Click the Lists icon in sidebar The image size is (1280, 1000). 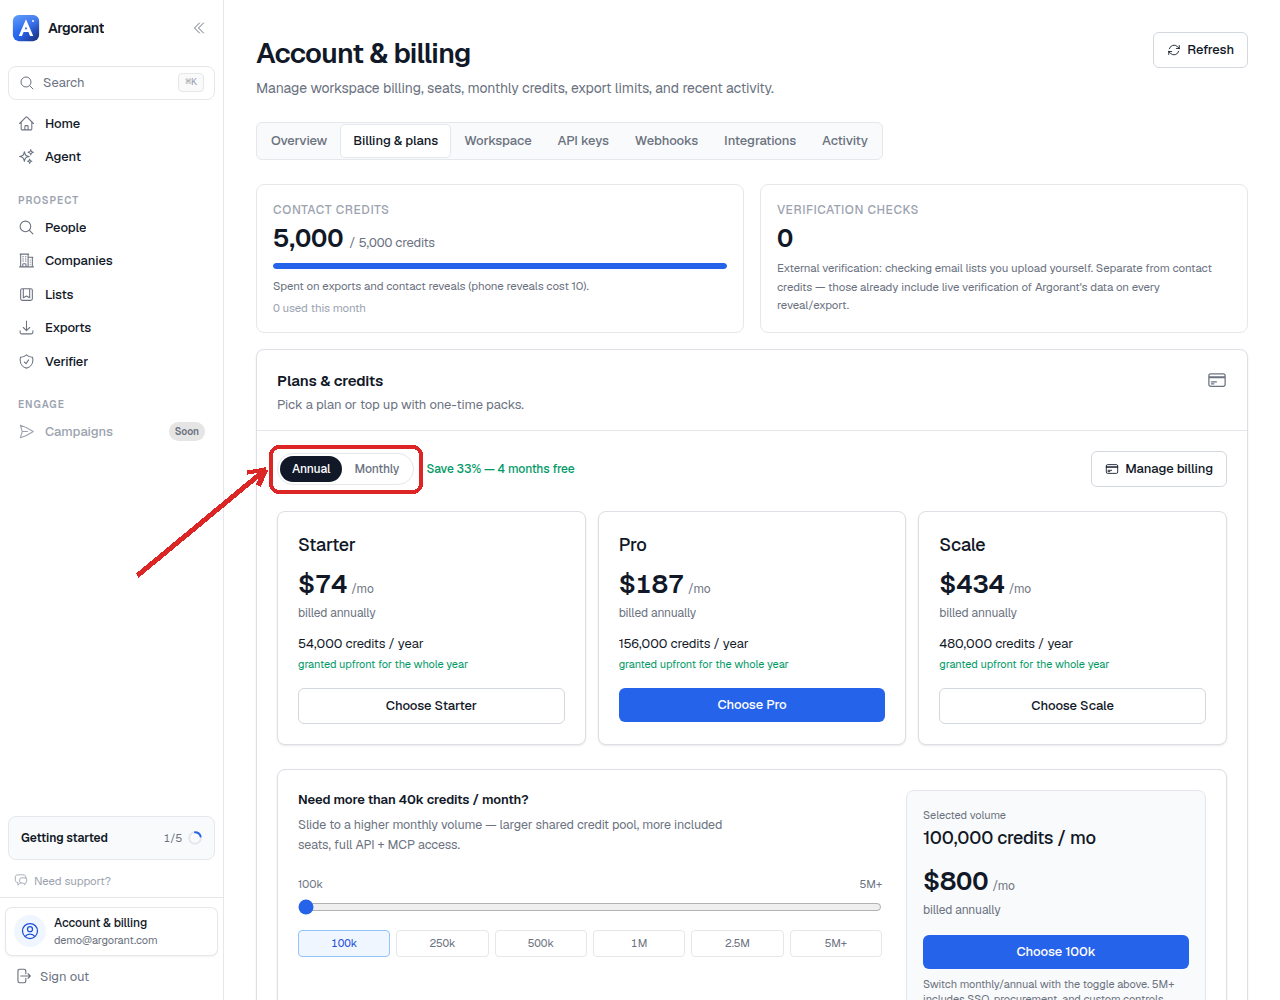point(27,295)
